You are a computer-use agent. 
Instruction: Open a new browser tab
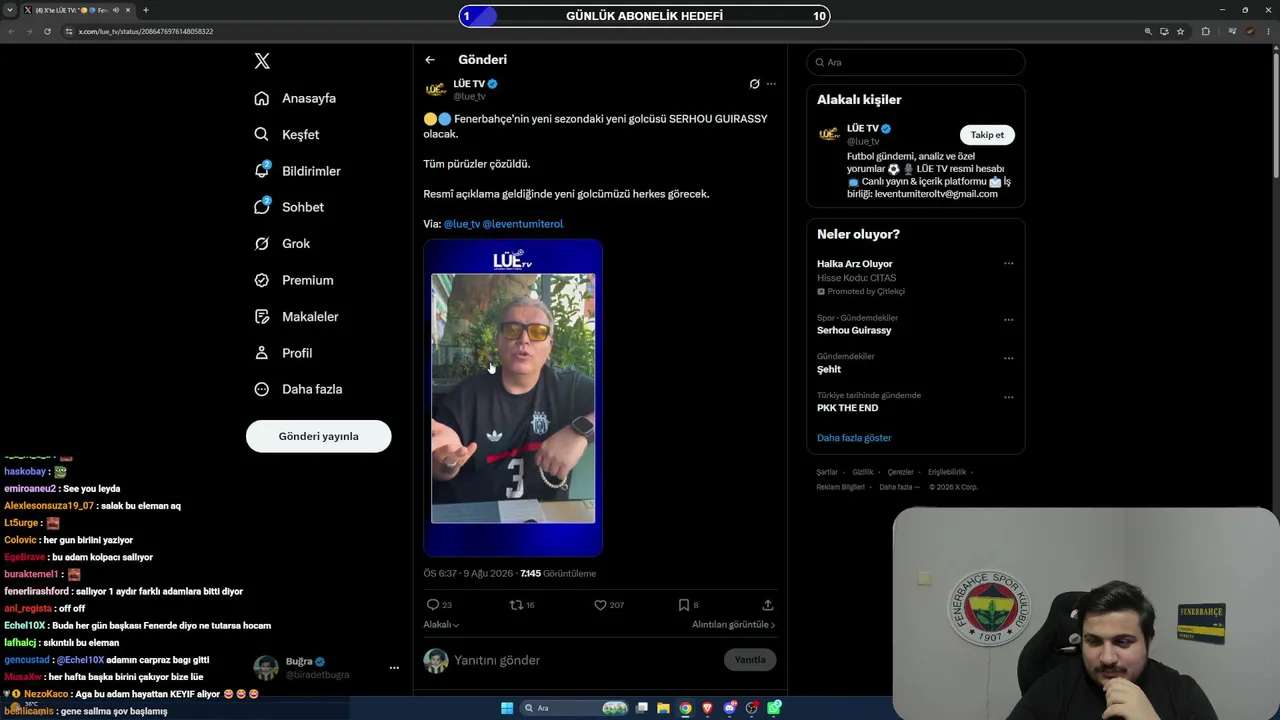(x=145, y=10)
